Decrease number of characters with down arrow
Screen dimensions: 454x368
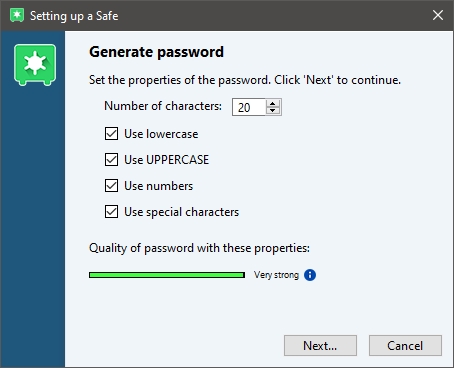[273, 111]
